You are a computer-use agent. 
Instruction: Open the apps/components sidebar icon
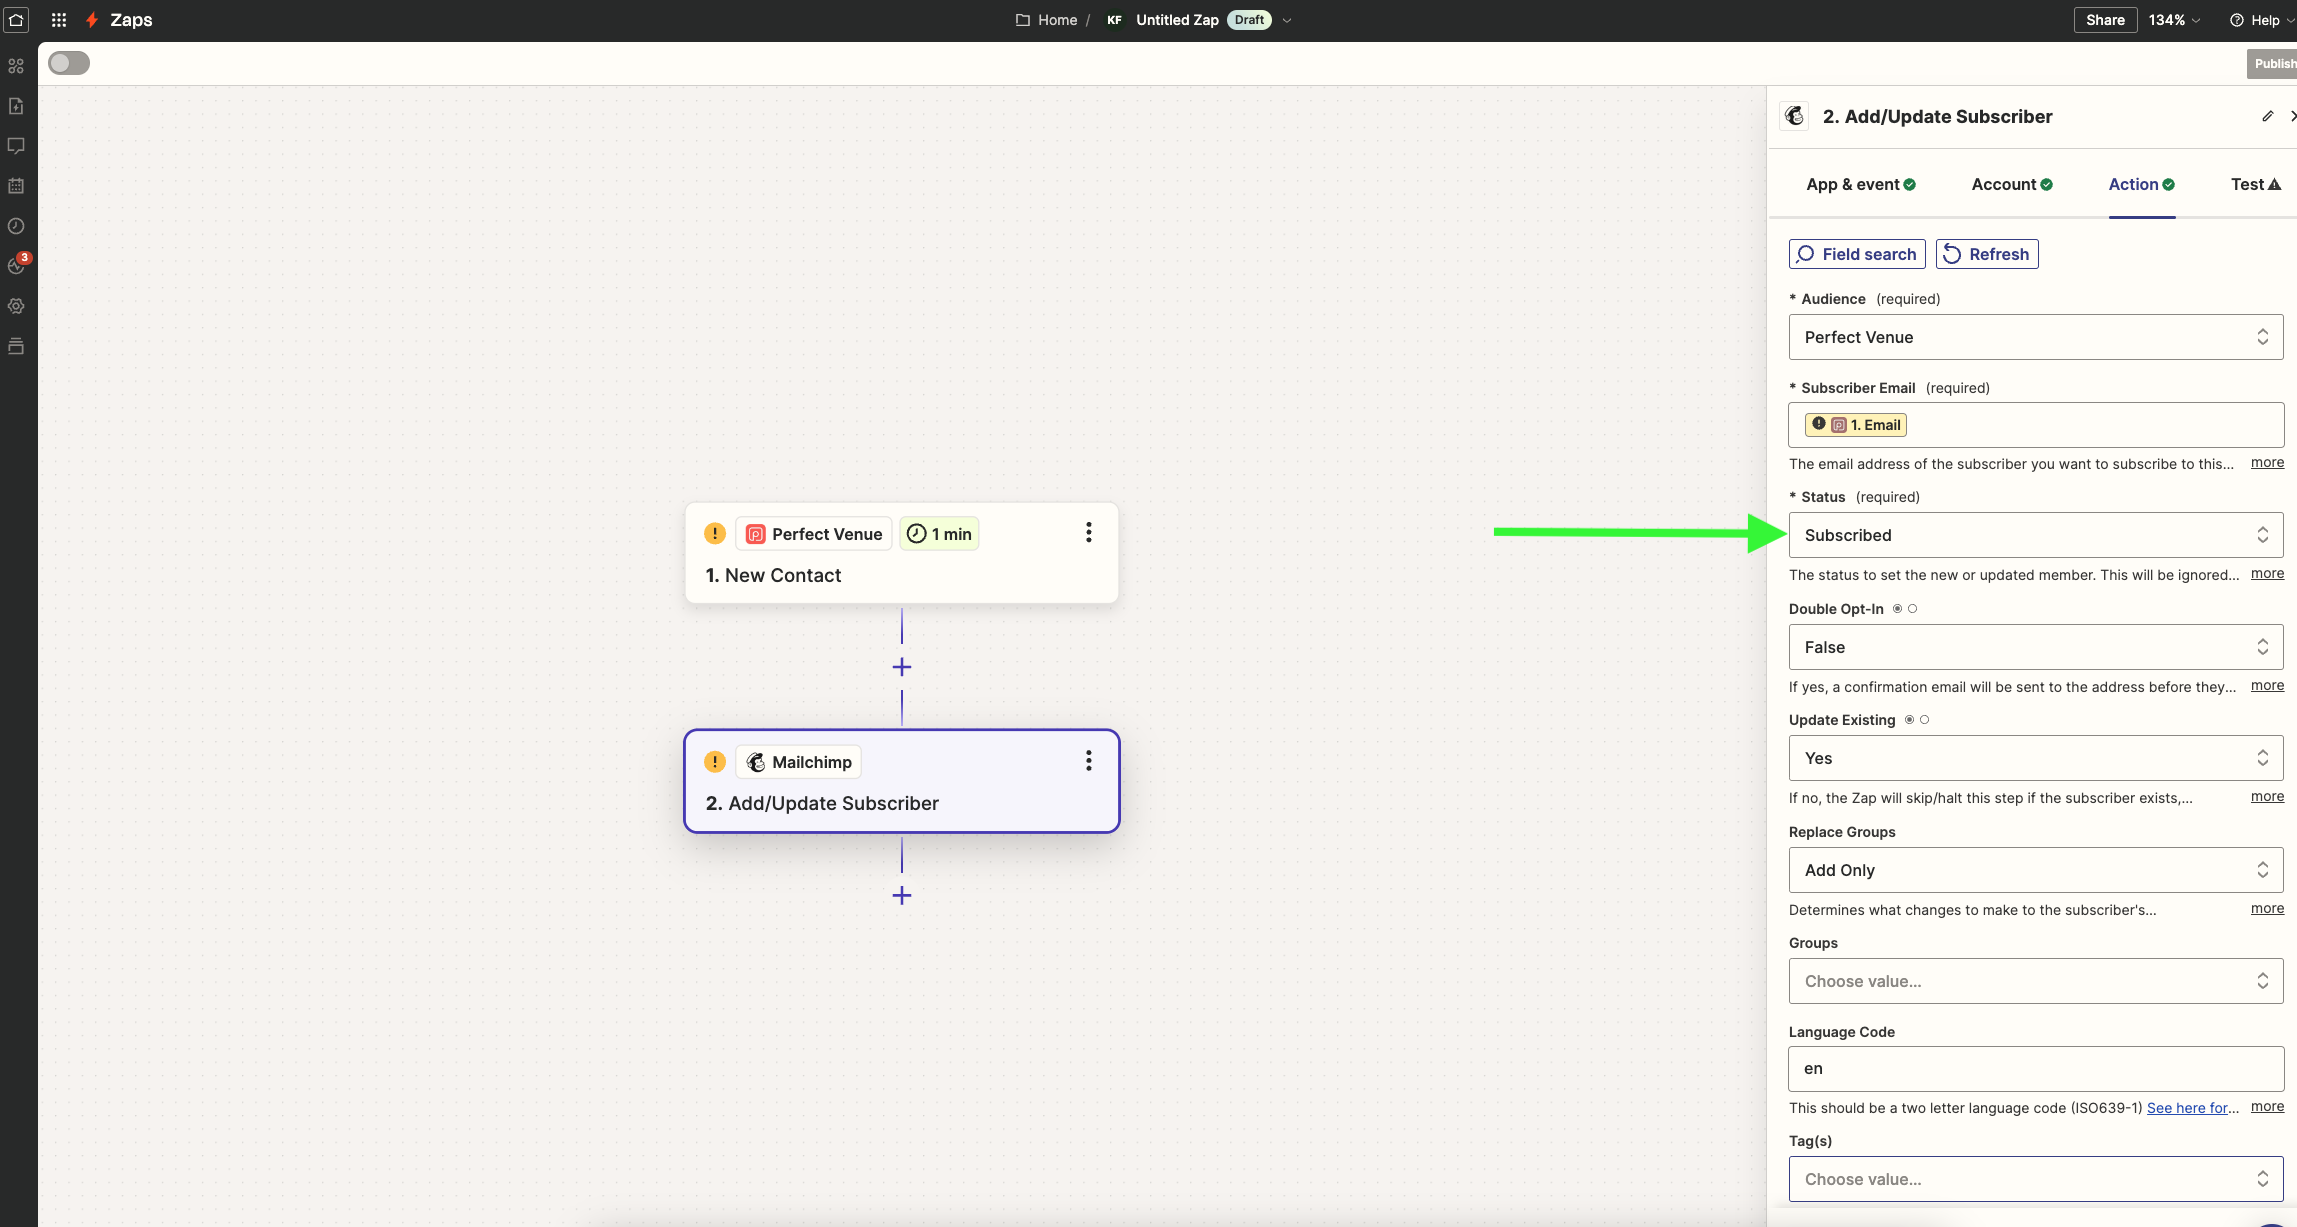point(16,66)
